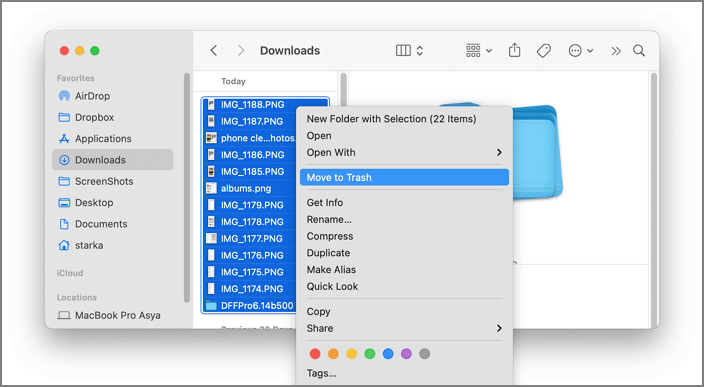
Task: Click the Share toolbar icon
Action: point(515,50)
